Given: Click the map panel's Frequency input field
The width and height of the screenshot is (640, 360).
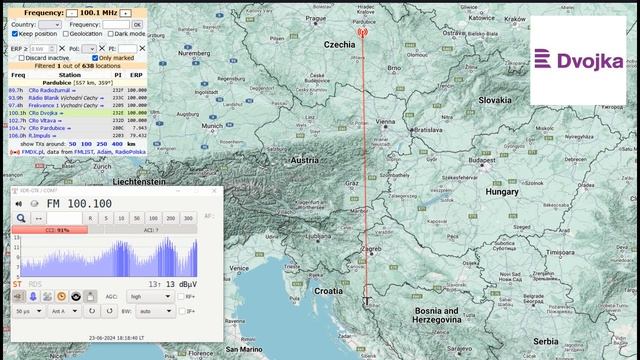Looking at the screenshot, I should tap(116, 25).
